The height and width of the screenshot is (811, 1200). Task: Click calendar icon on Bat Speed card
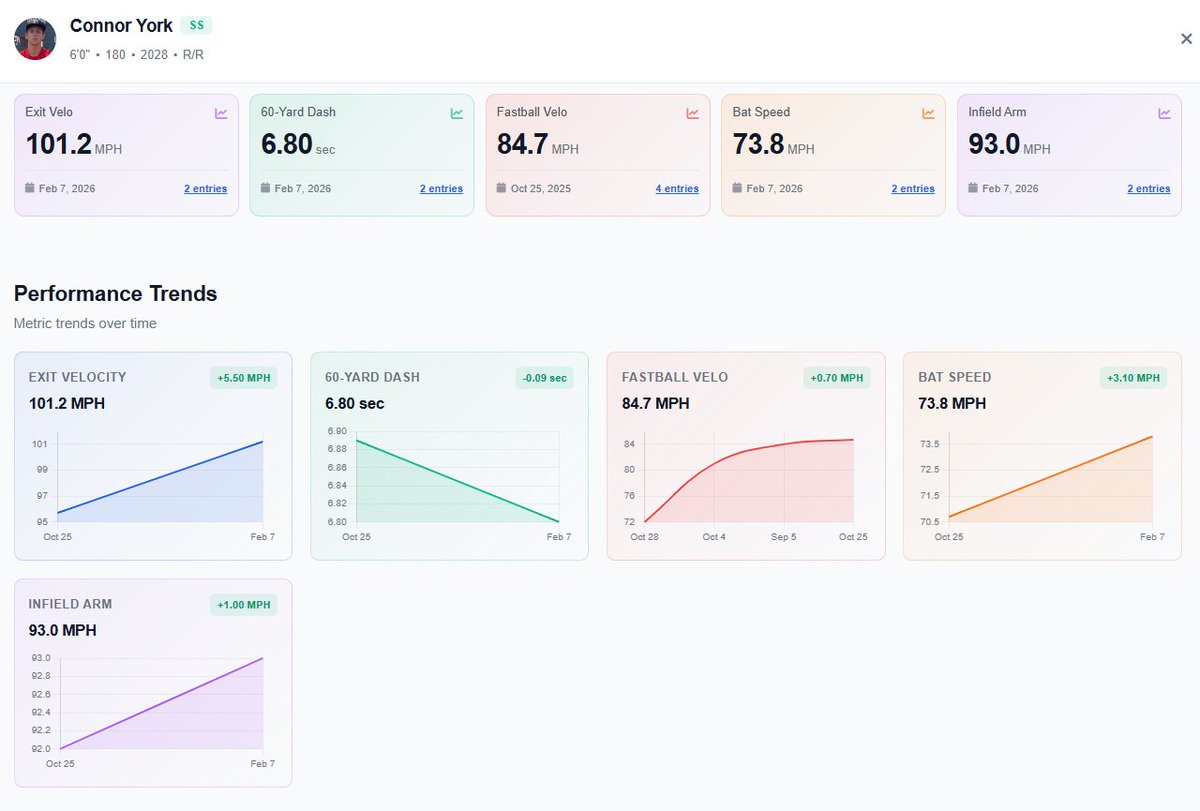click(x=738, y=188)
